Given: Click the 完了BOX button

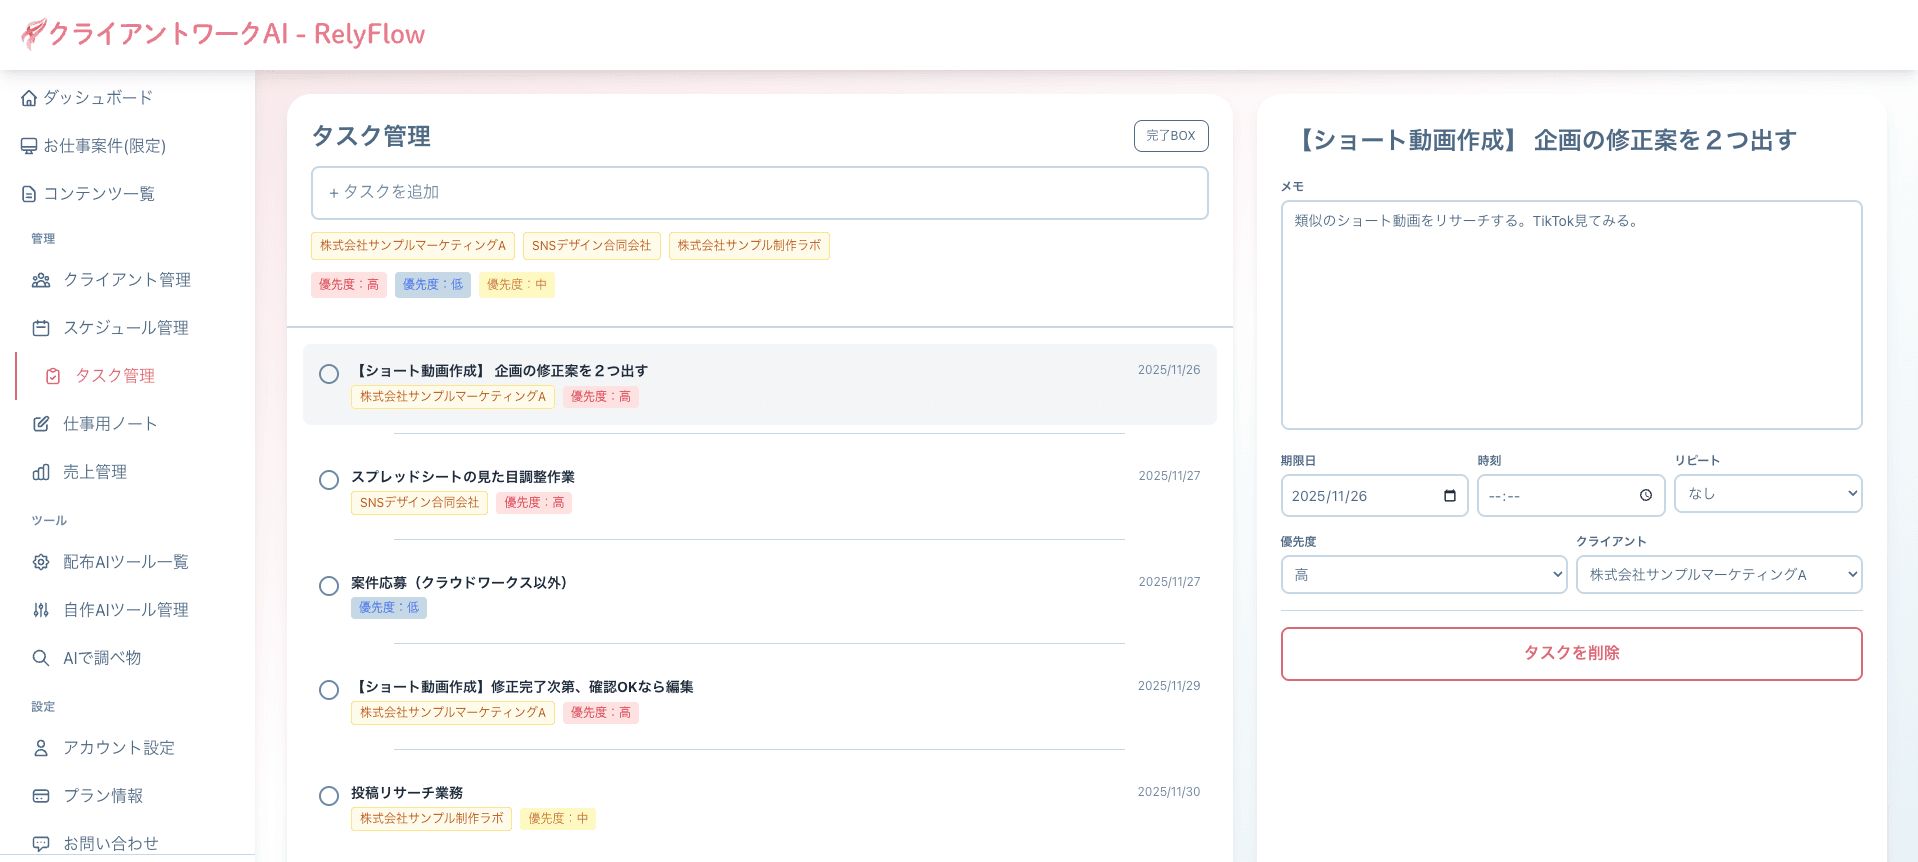Looking at the screenshot, I should pyautogui.click(x=1170, y=136).
